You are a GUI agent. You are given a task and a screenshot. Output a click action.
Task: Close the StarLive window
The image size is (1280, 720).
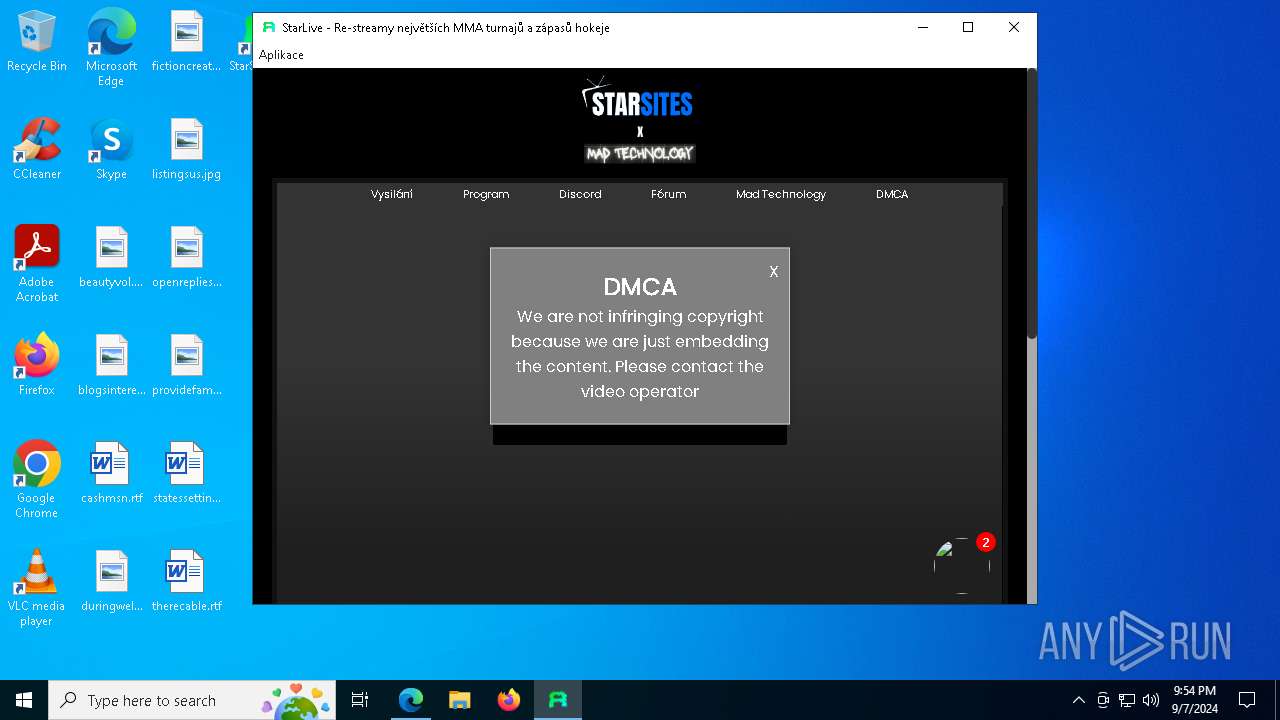tap(1014, 28)
